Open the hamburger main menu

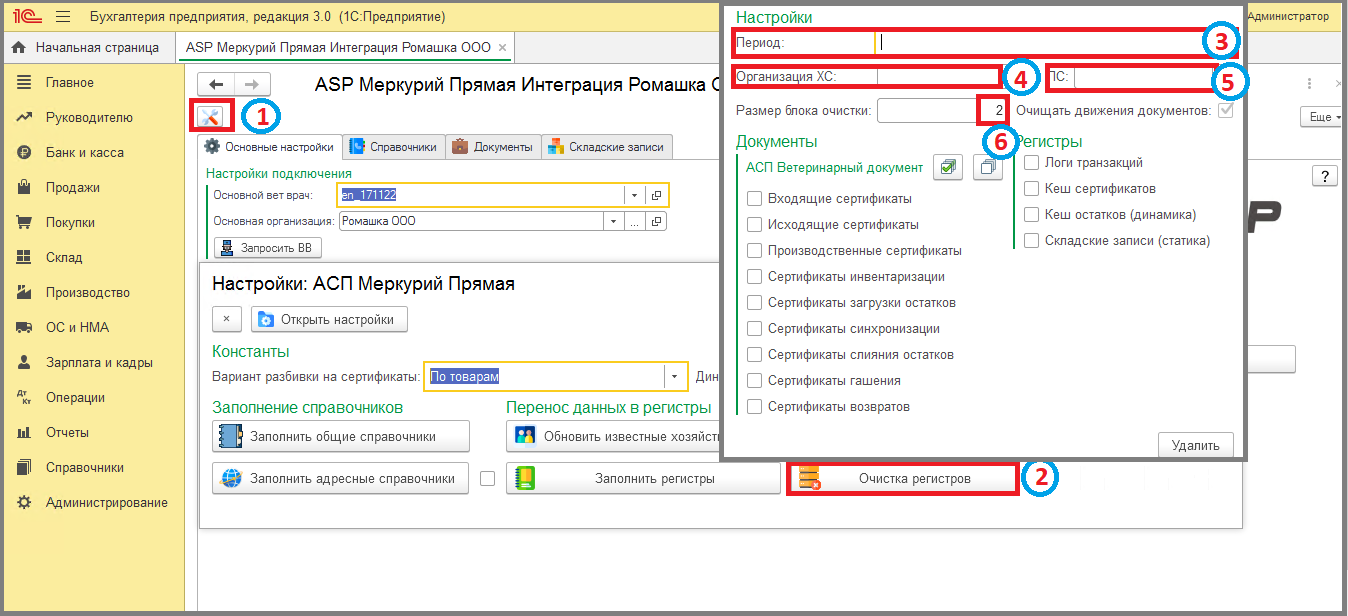click(x=63, y=17)
